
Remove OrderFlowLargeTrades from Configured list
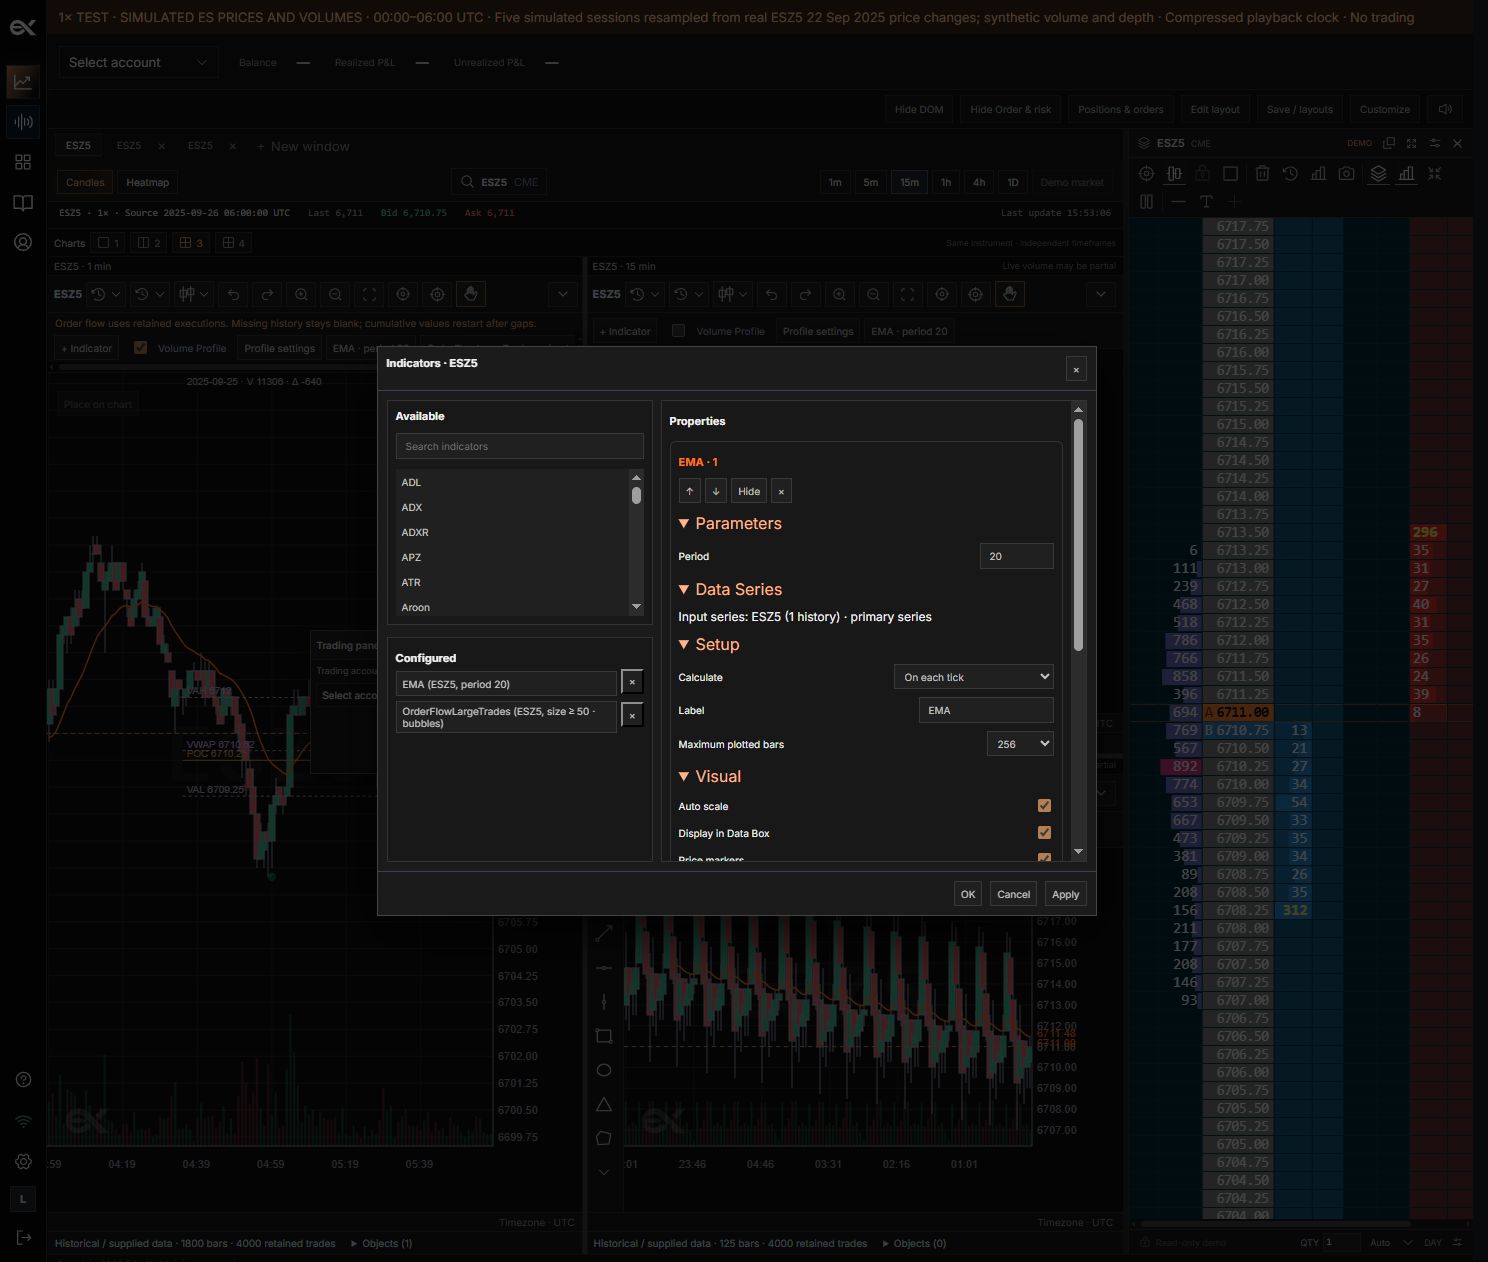pyautogui.click(x=632, y=716)
